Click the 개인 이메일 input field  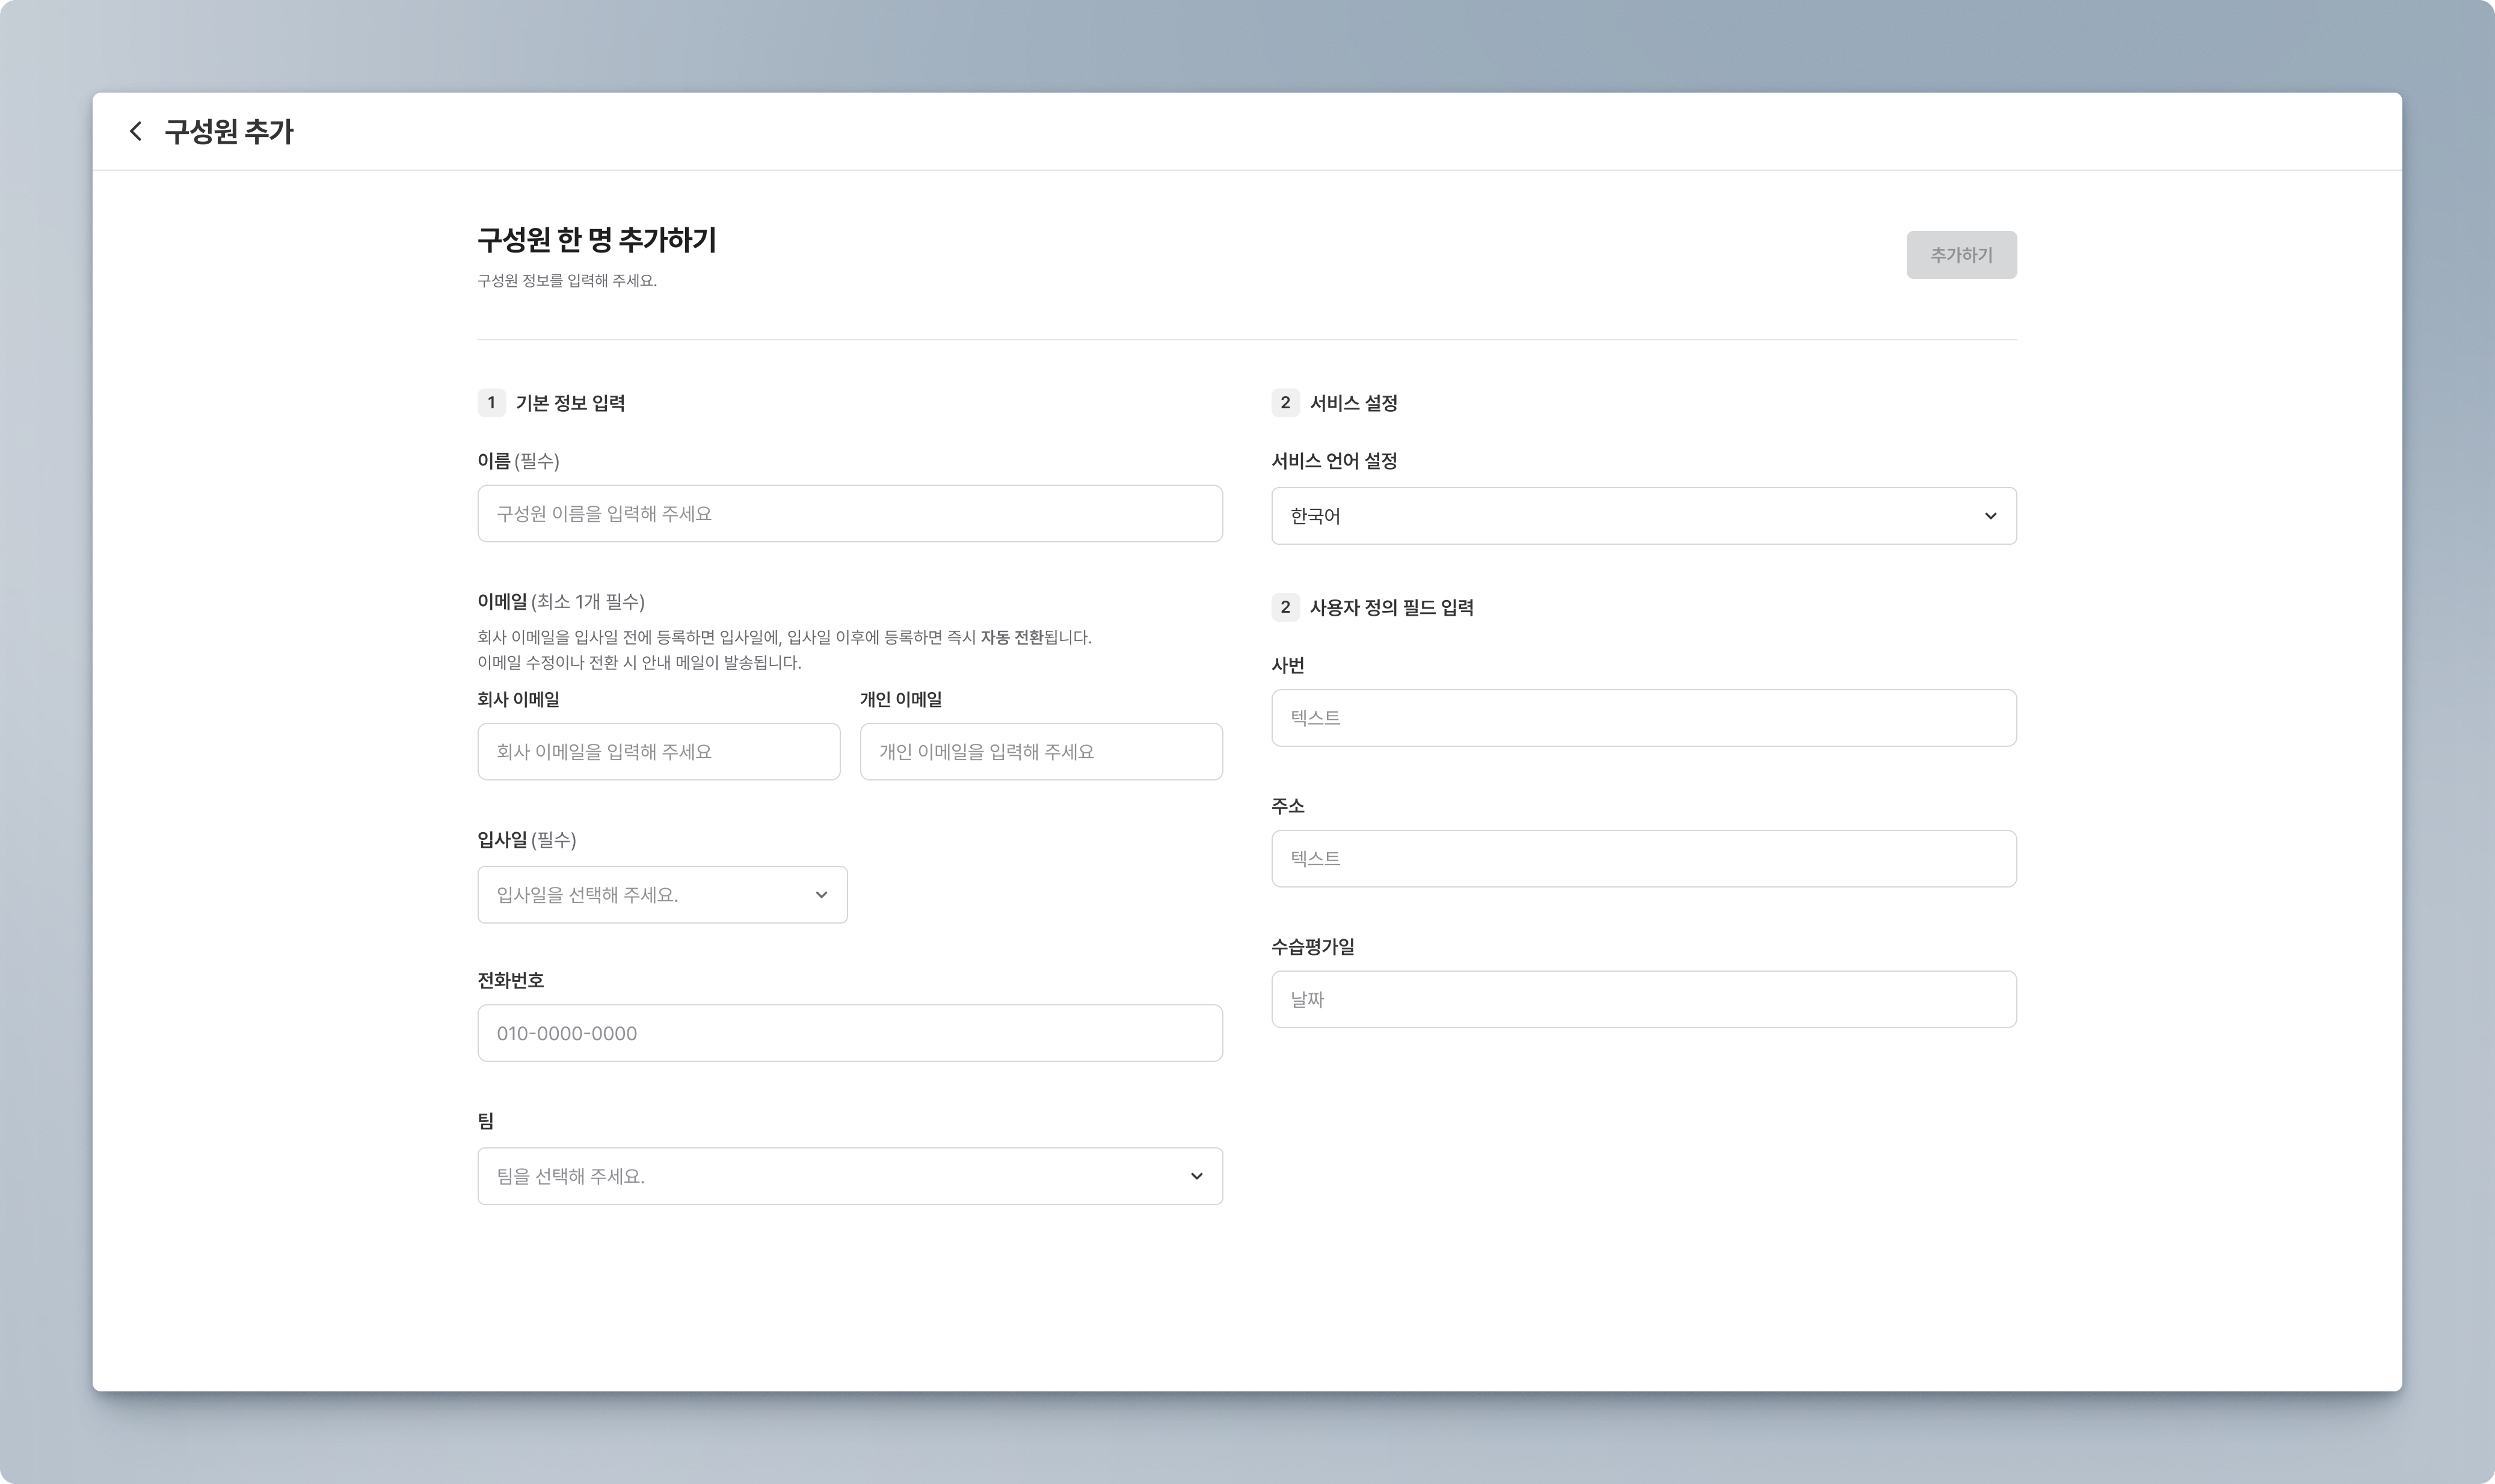click(x=1040, y=752)
